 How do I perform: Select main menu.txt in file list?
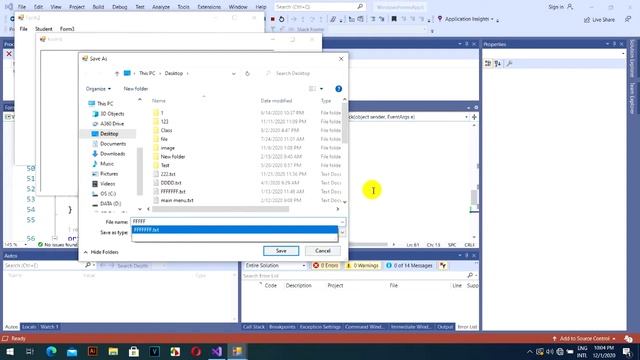click(x=177, y=200)
